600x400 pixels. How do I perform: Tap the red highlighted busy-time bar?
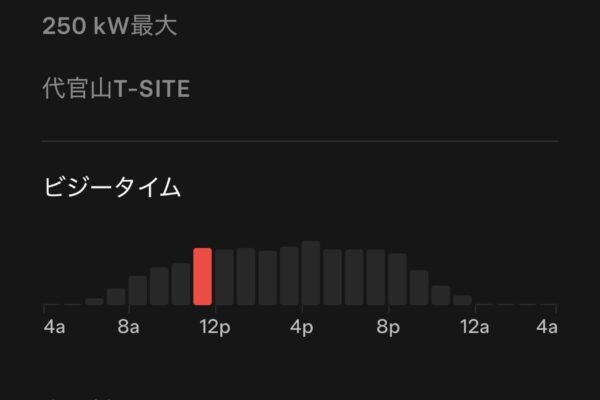(202, 277)
